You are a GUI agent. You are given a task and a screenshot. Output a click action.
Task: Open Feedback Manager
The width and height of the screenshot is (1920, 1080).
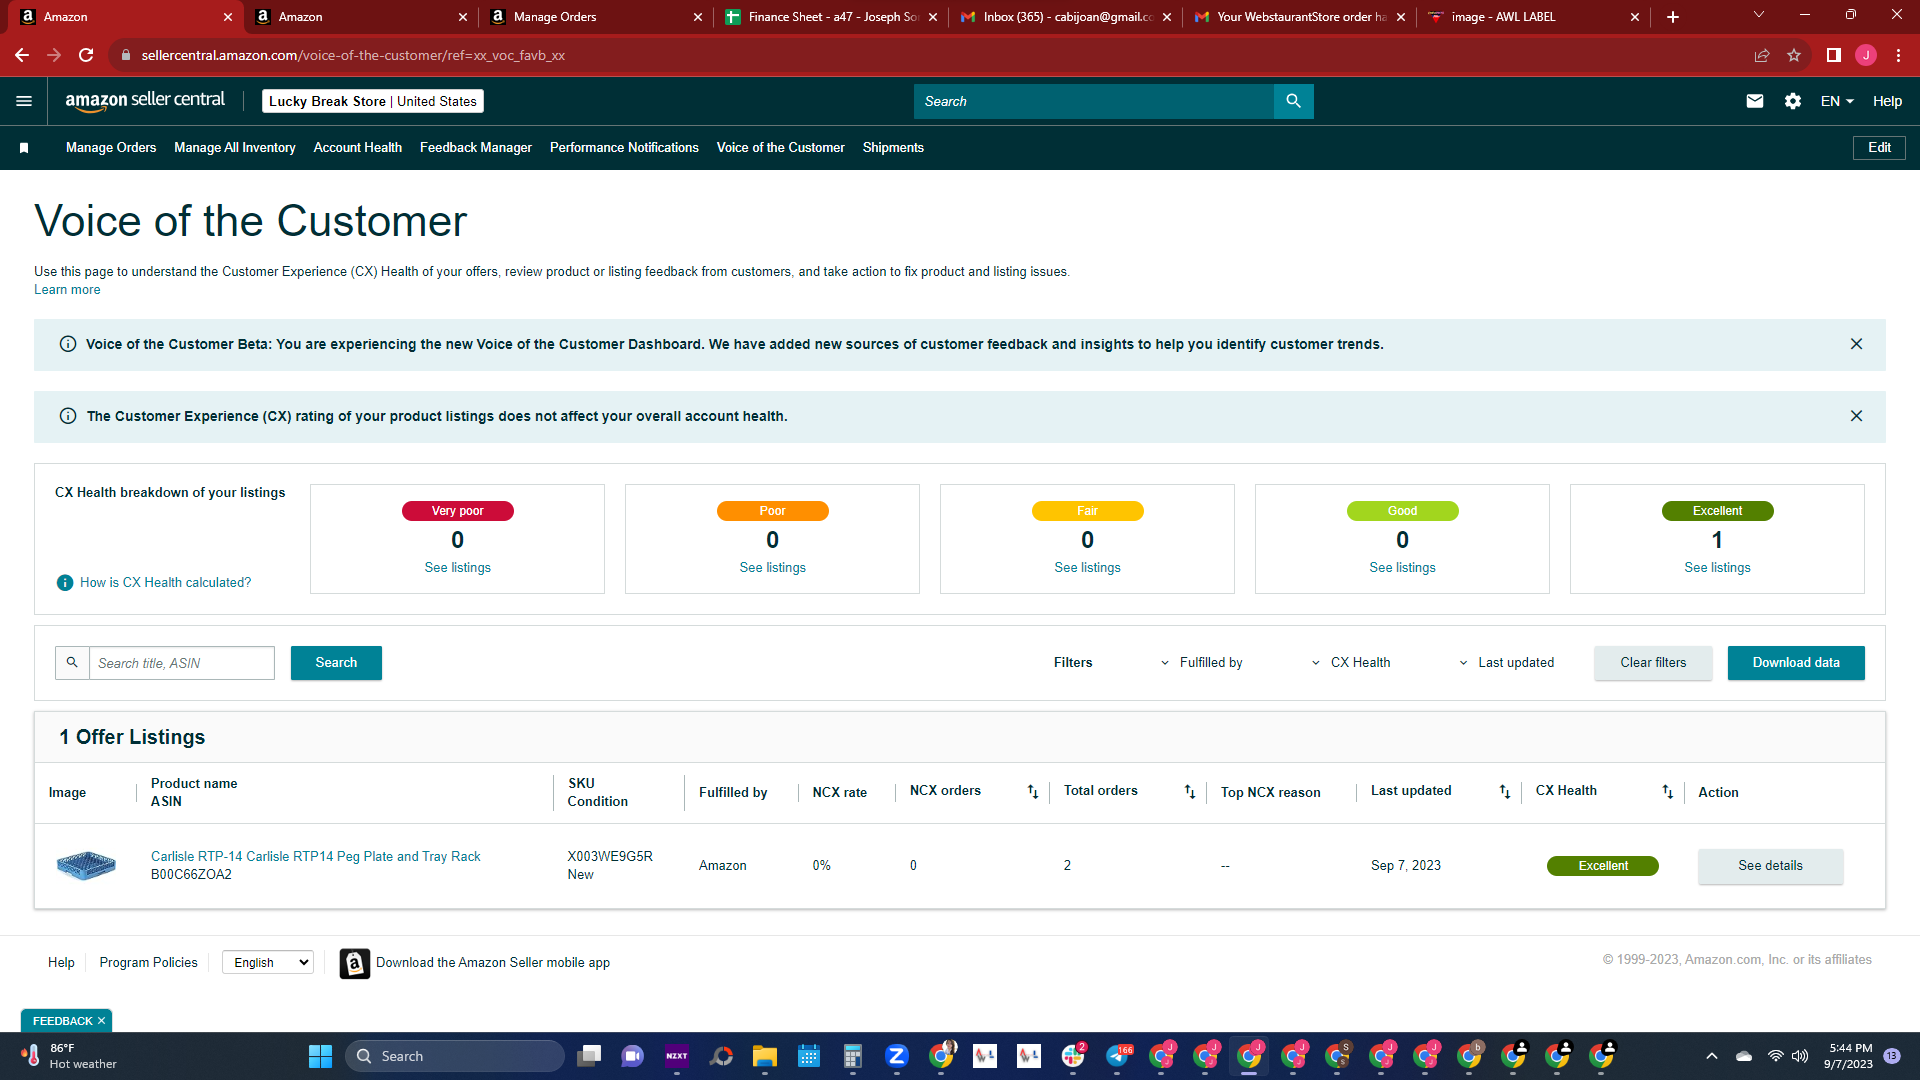[476, 148]
